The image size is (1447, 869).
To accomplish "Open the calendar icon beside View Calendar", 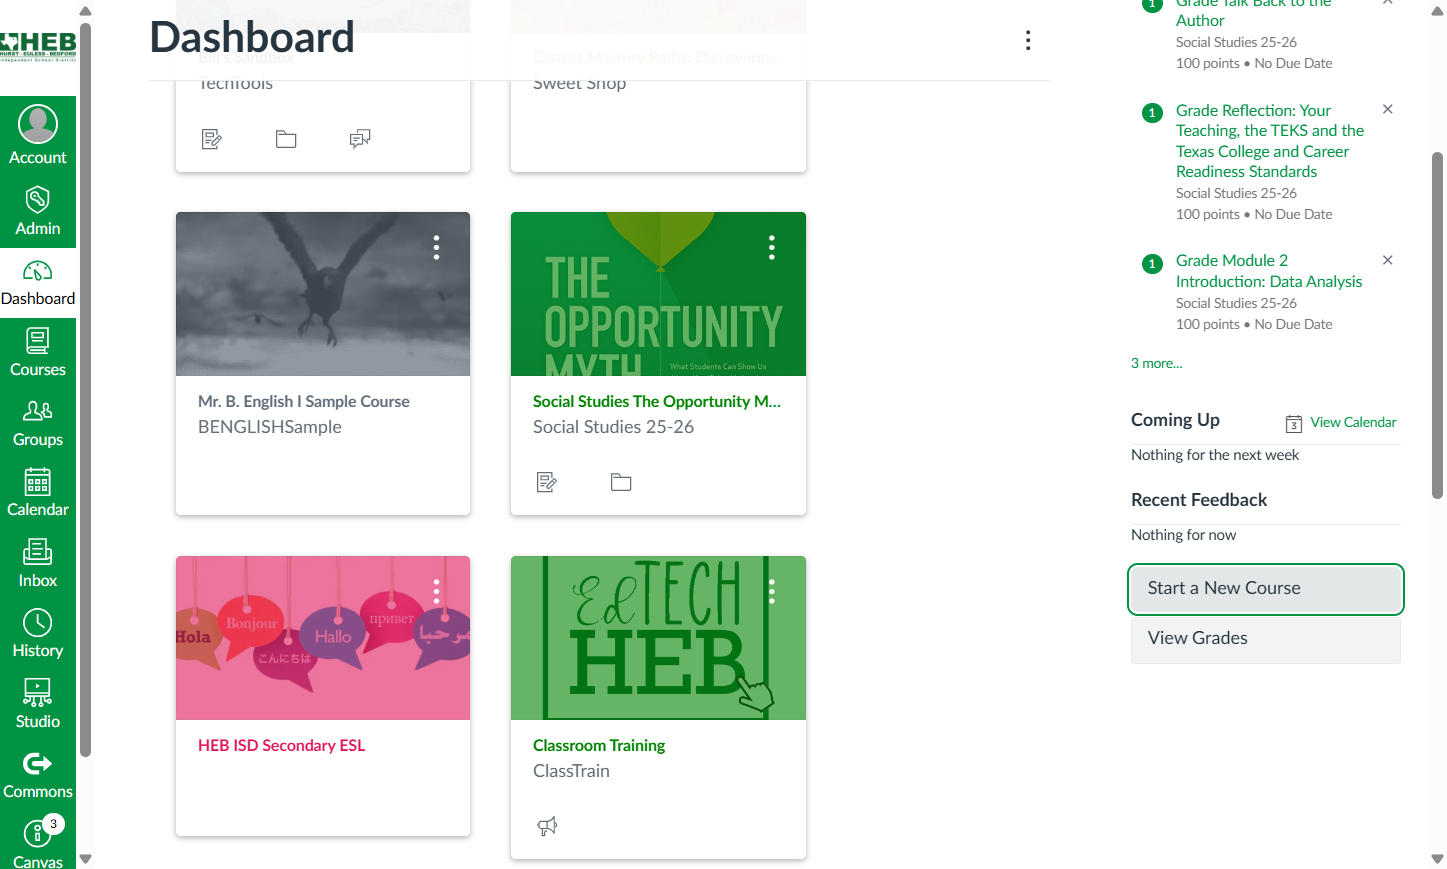I will tap(1293, 424).
